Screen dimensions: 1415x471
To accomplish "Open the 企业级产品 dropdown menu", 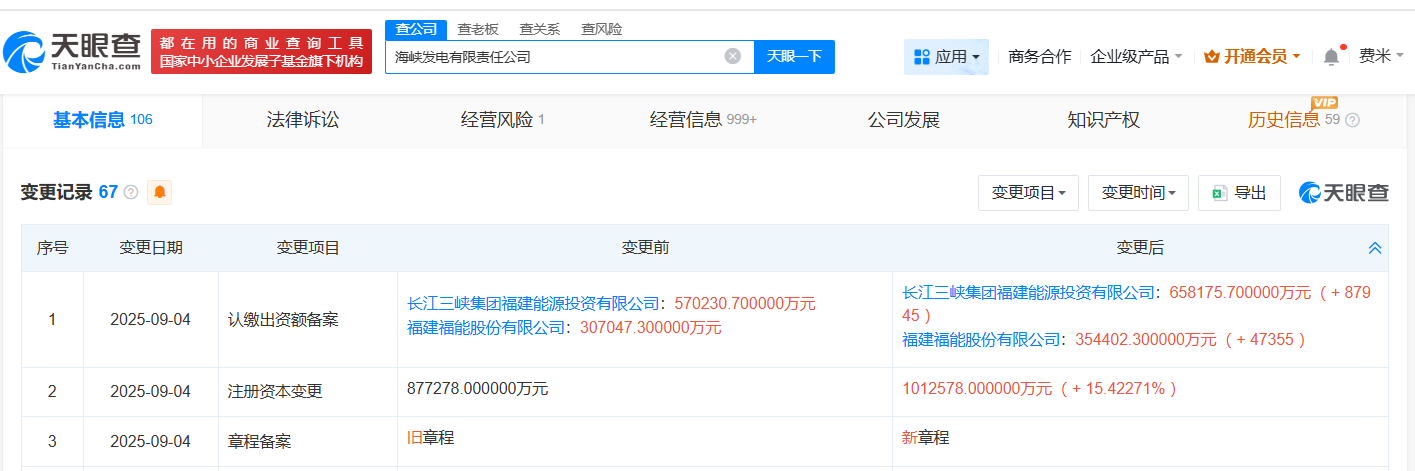I will pyautogui.click(x=1136, y=57).
